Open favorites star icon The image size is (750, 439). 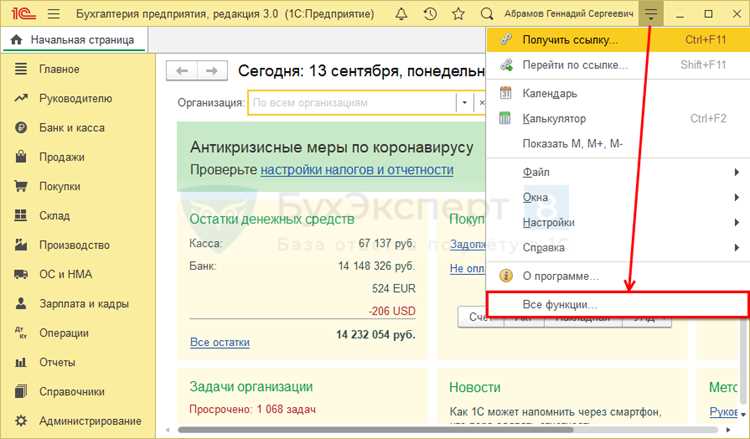pyautogui.click(x=458, y=14)
